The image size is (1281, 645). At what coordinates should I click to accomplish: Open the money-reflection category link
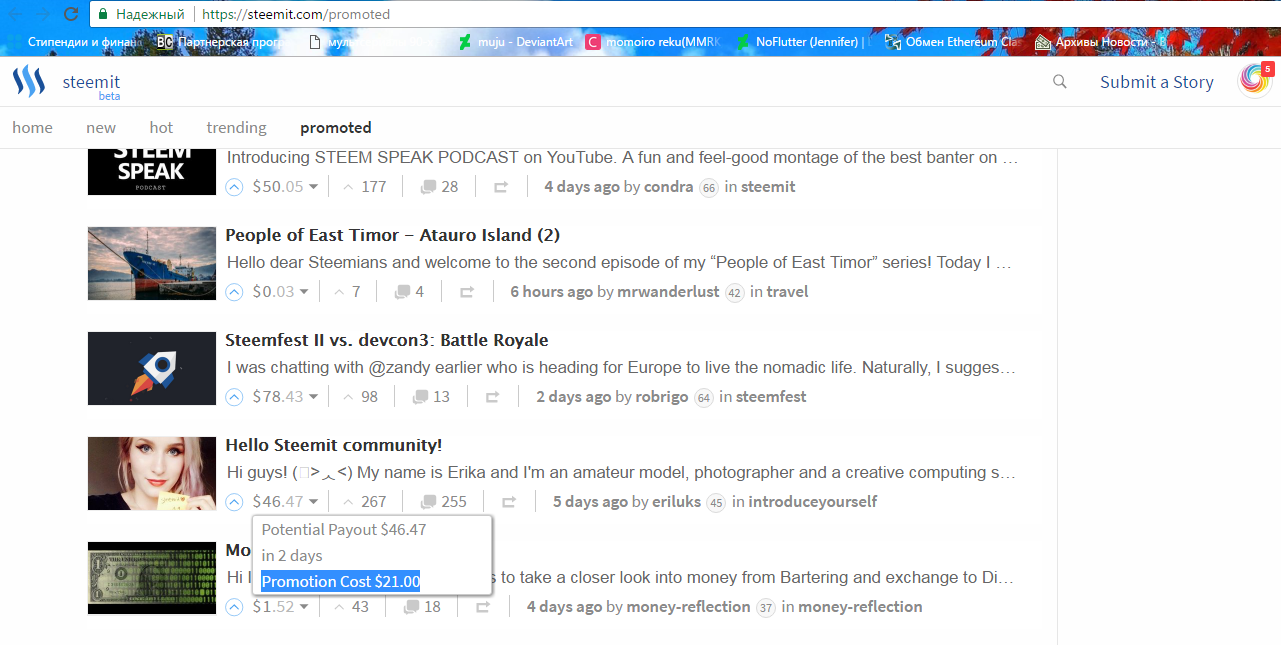tap(860, 607)
